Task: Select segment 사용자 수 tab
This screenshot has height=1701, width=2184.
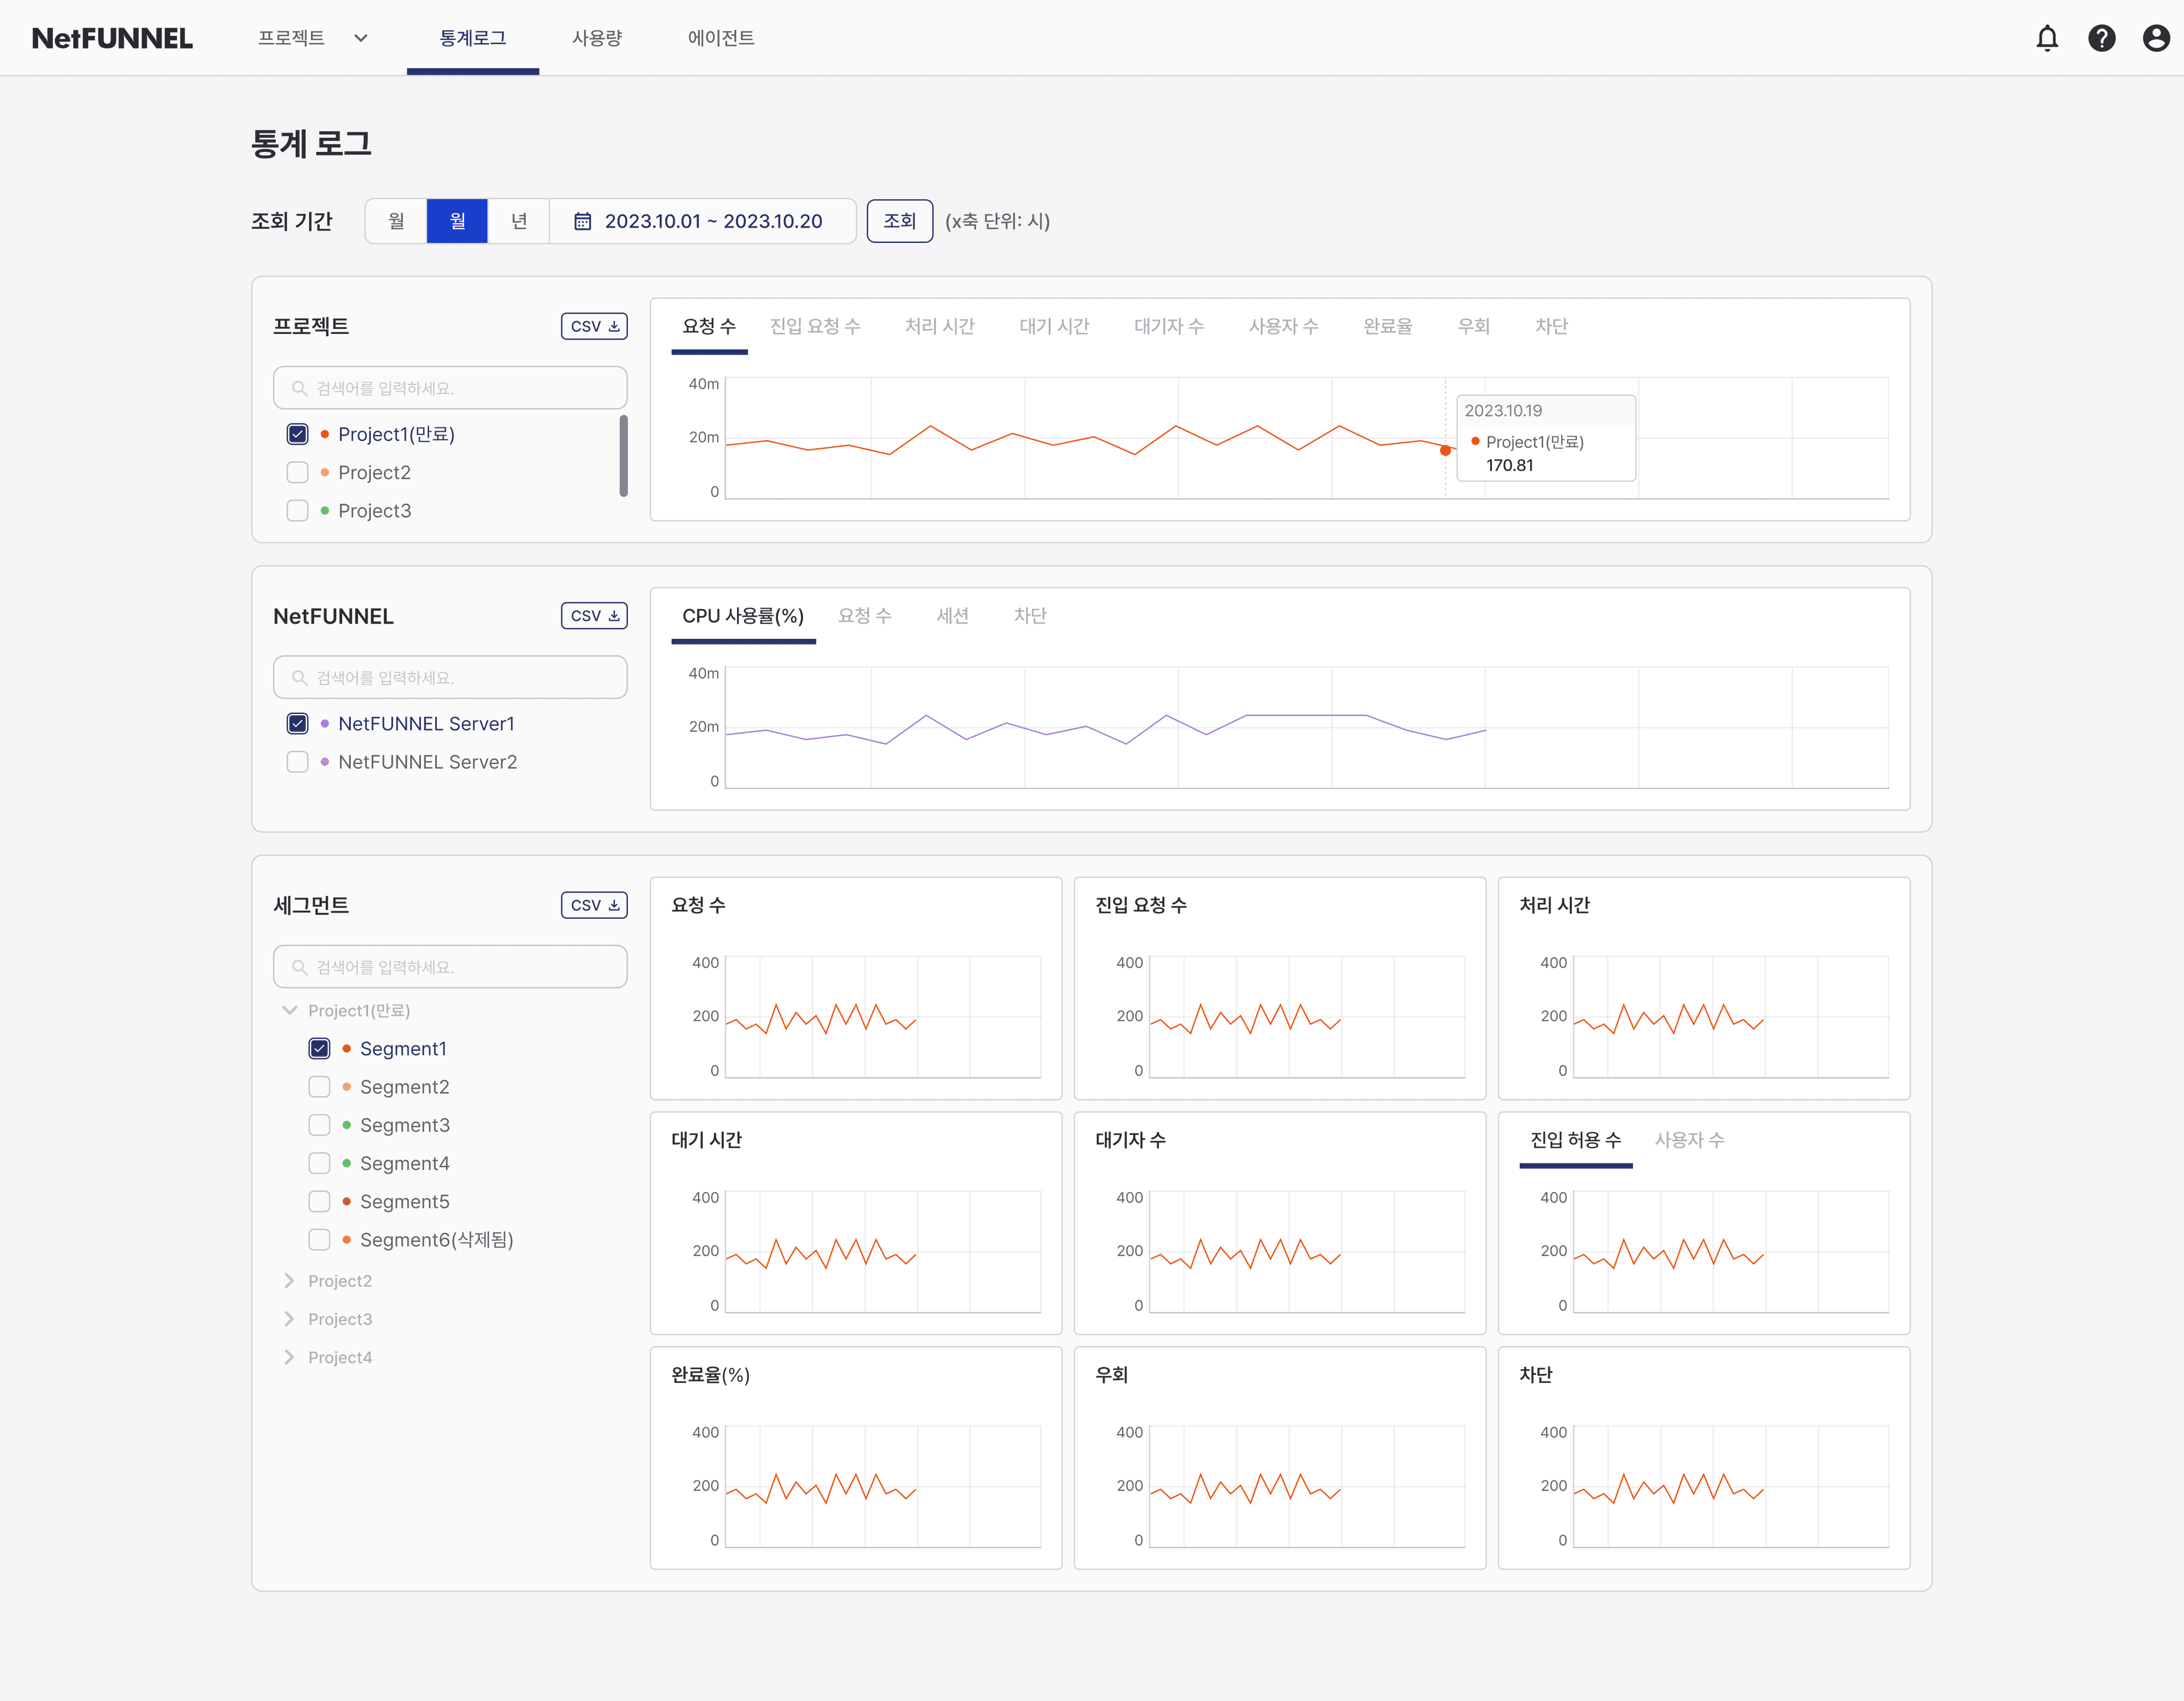Action: pos(1689,1140)
